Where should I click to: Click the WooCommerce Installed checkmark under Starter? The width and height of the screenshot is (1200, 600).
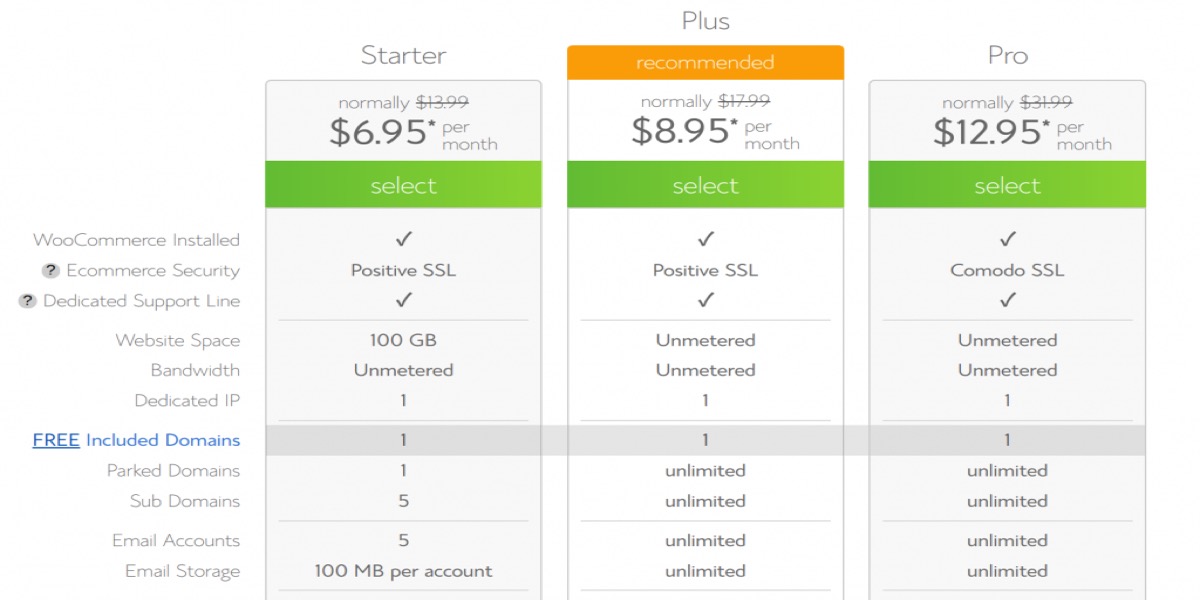[x=403, y=240]
